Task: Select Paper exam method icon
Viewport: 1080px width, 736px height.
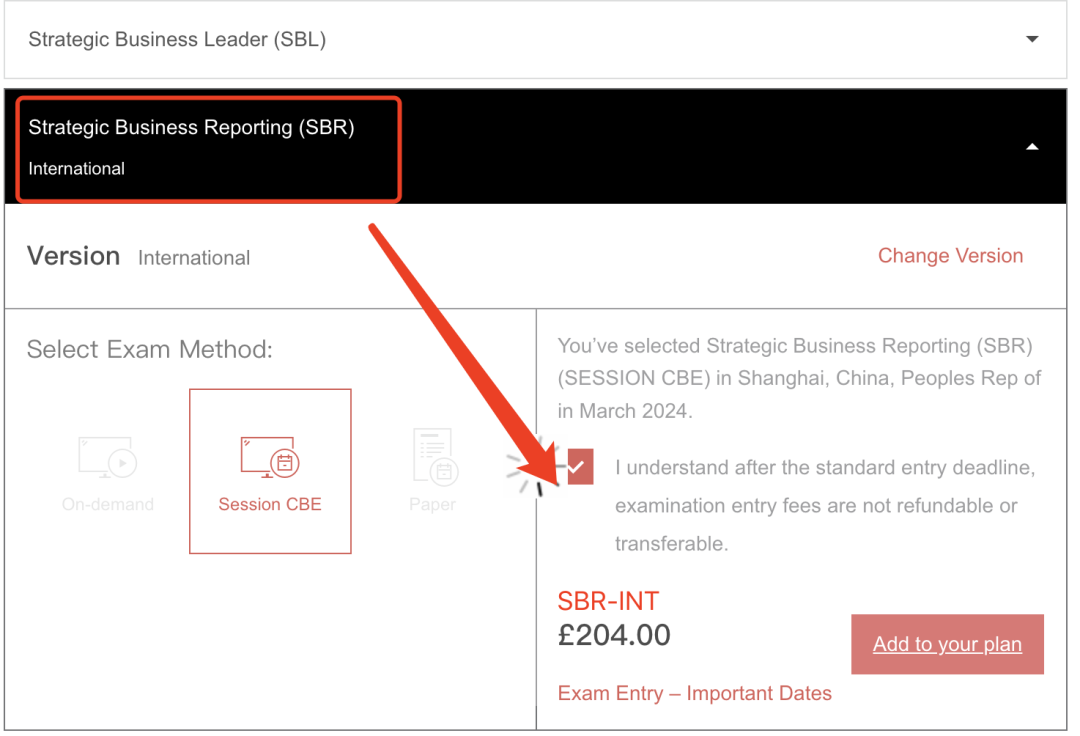Action: tap(435, 456)
